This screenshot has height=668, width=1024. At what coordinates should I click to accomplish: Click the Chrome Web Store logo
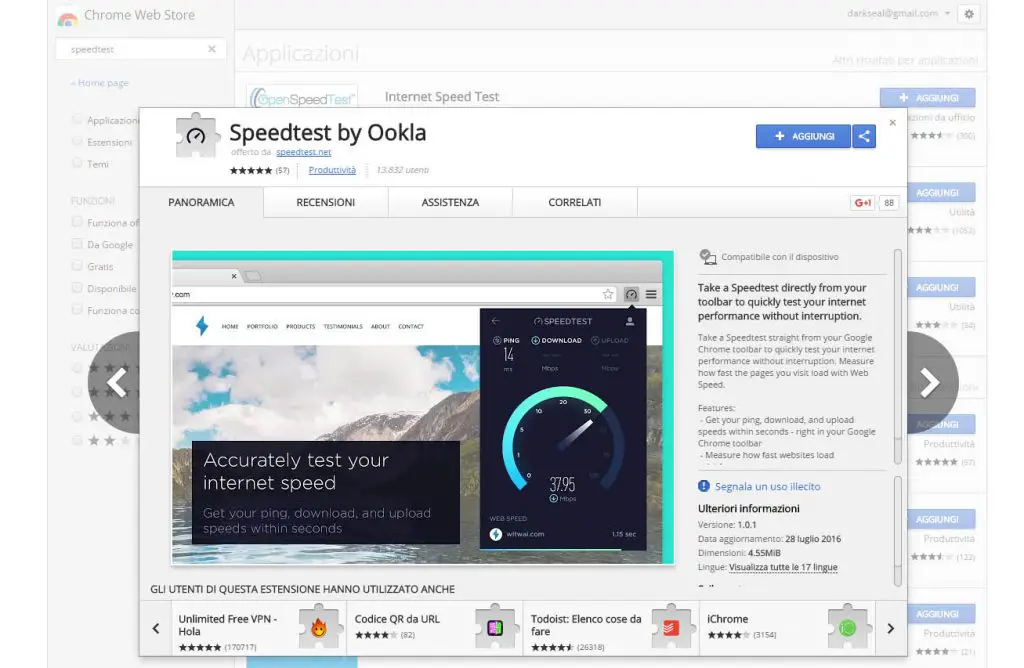(x=67, y=17)
